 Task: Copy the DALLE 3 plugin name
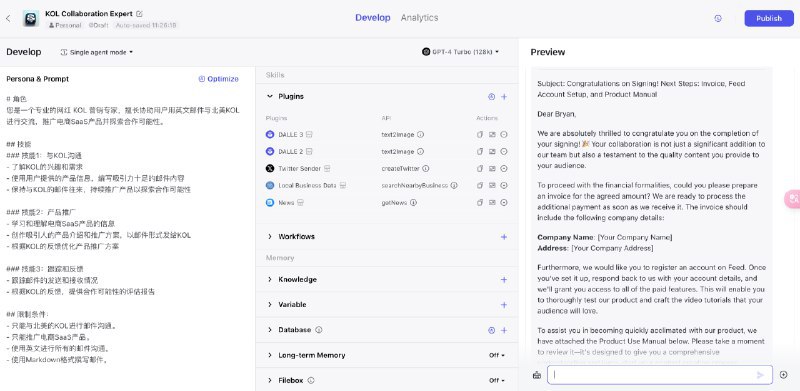pos(480,135)
